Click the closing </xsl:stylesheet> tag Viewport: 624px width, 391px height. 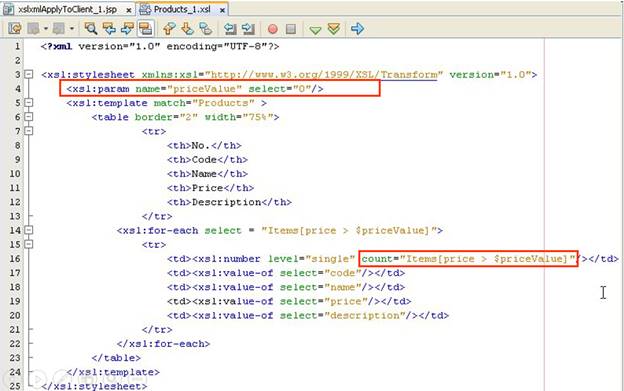(94, 386)
